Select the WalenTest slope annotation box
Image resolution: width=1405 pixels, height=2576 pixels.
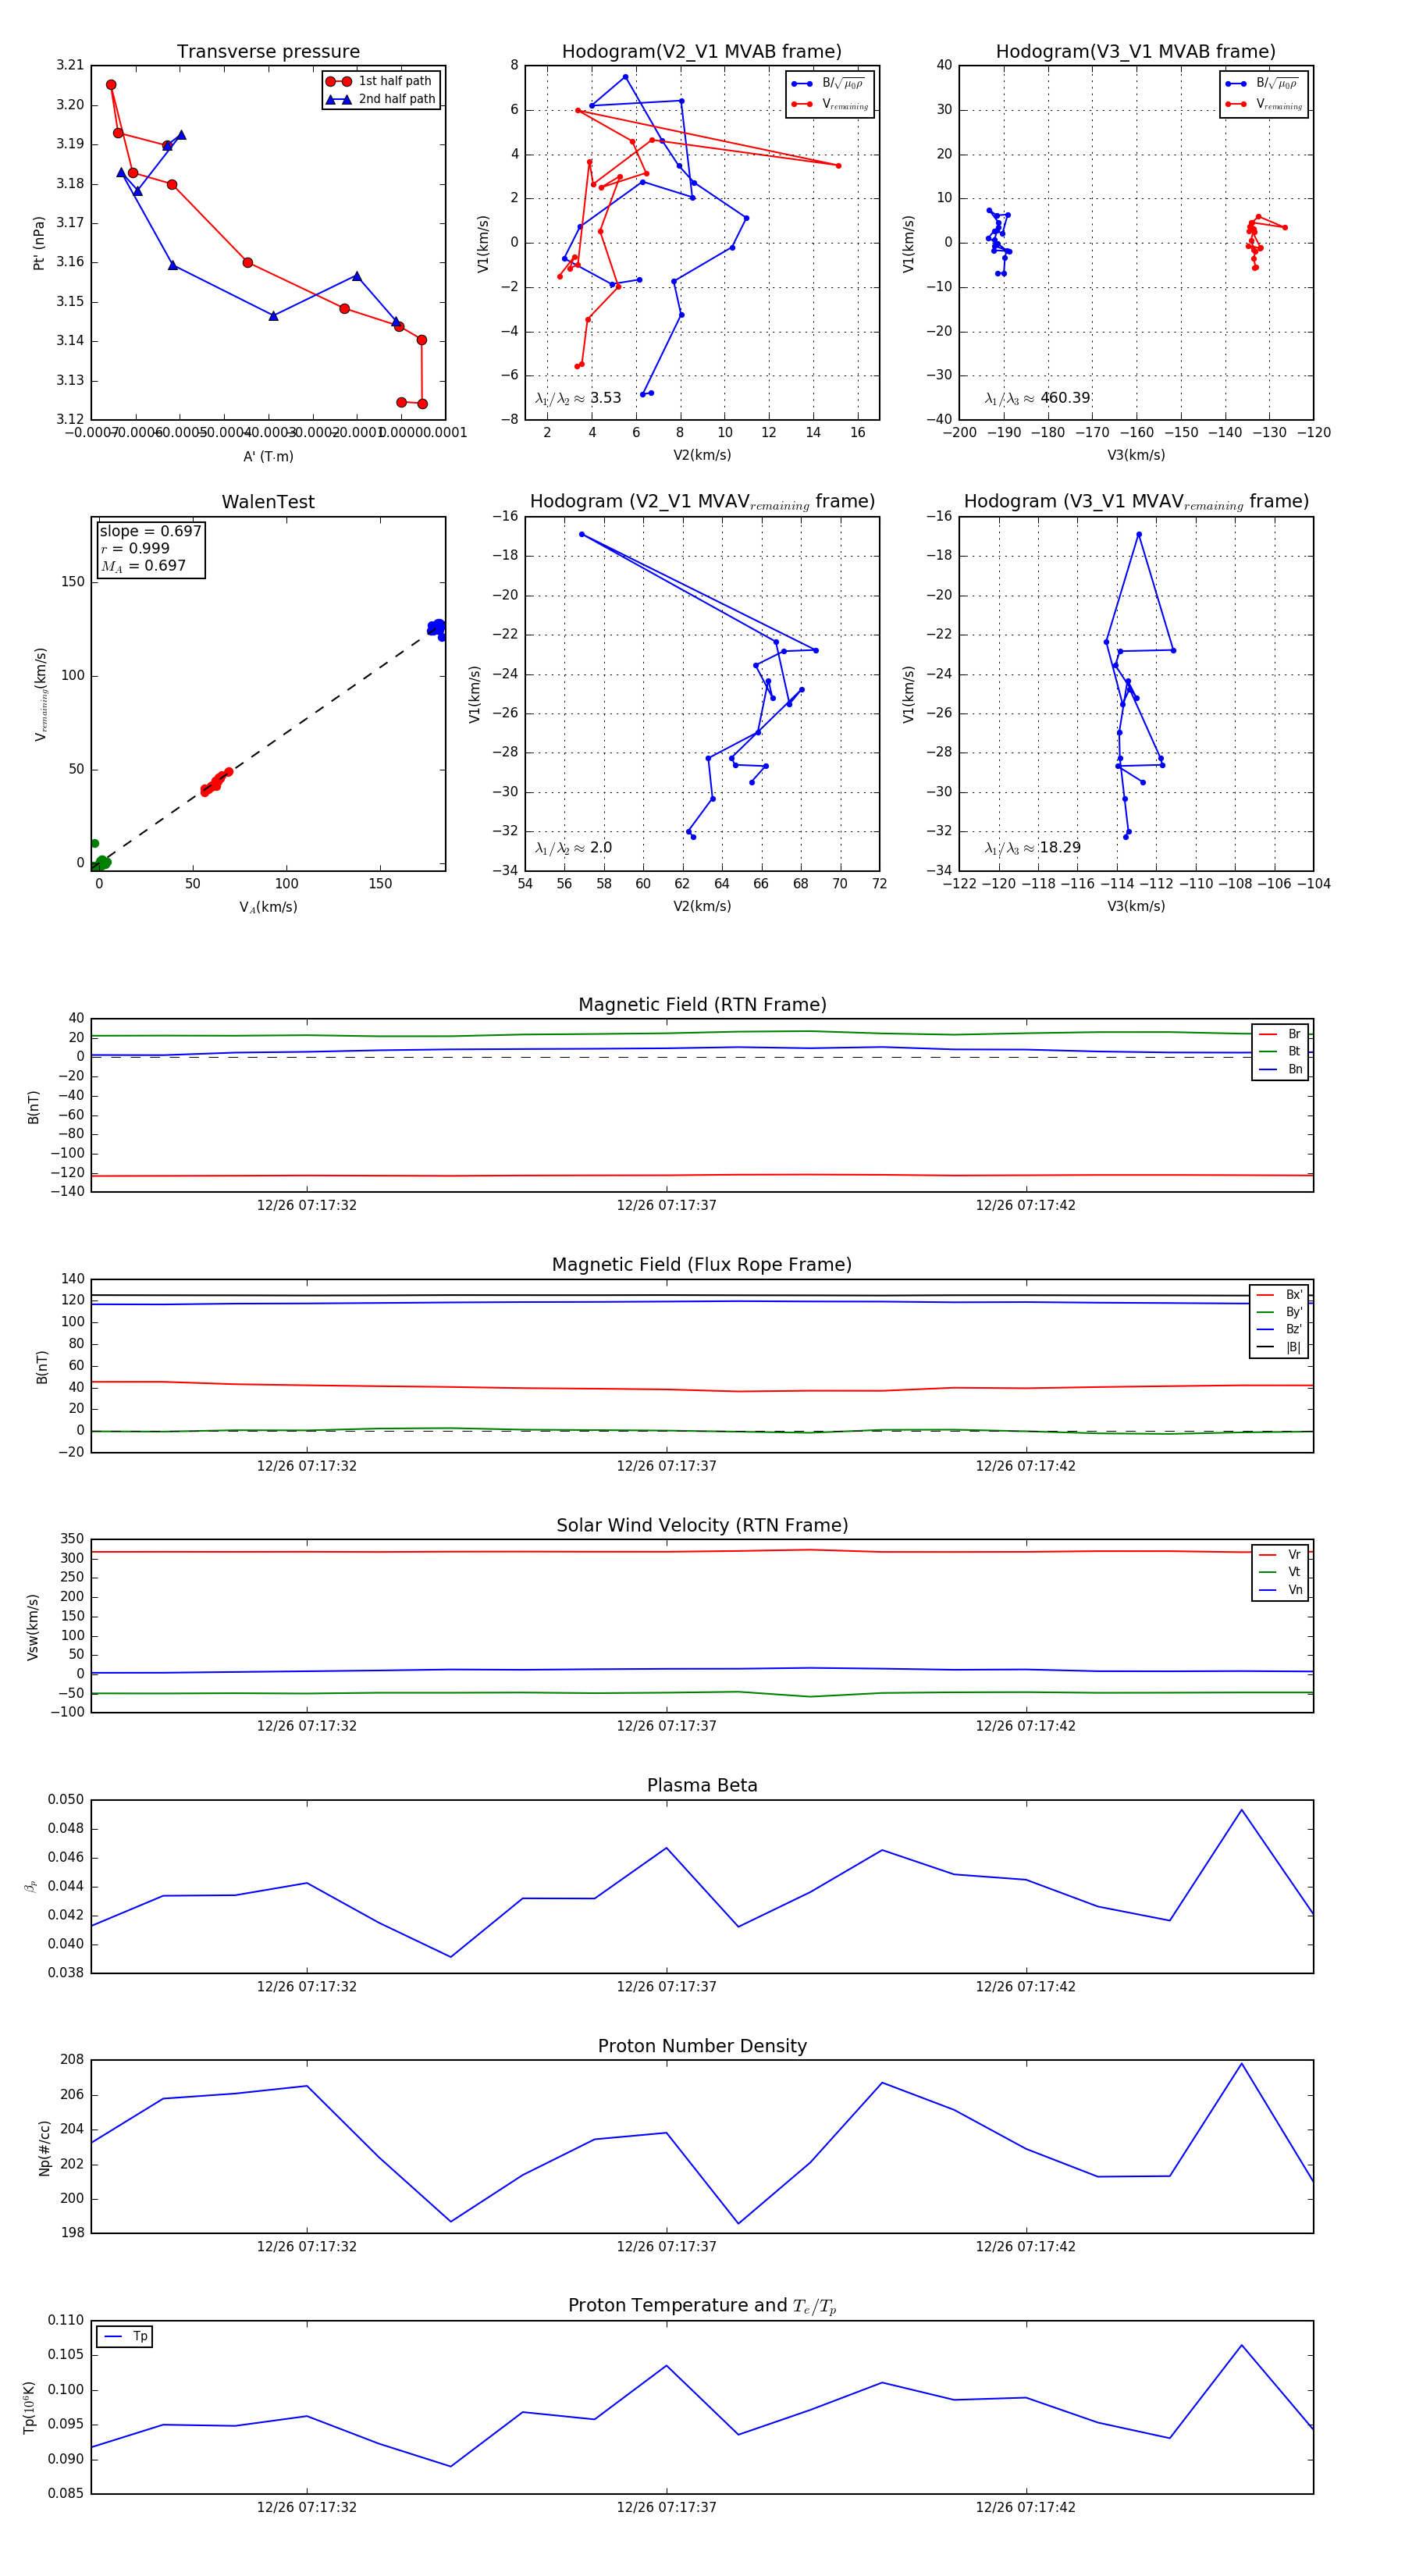(150, 548)
